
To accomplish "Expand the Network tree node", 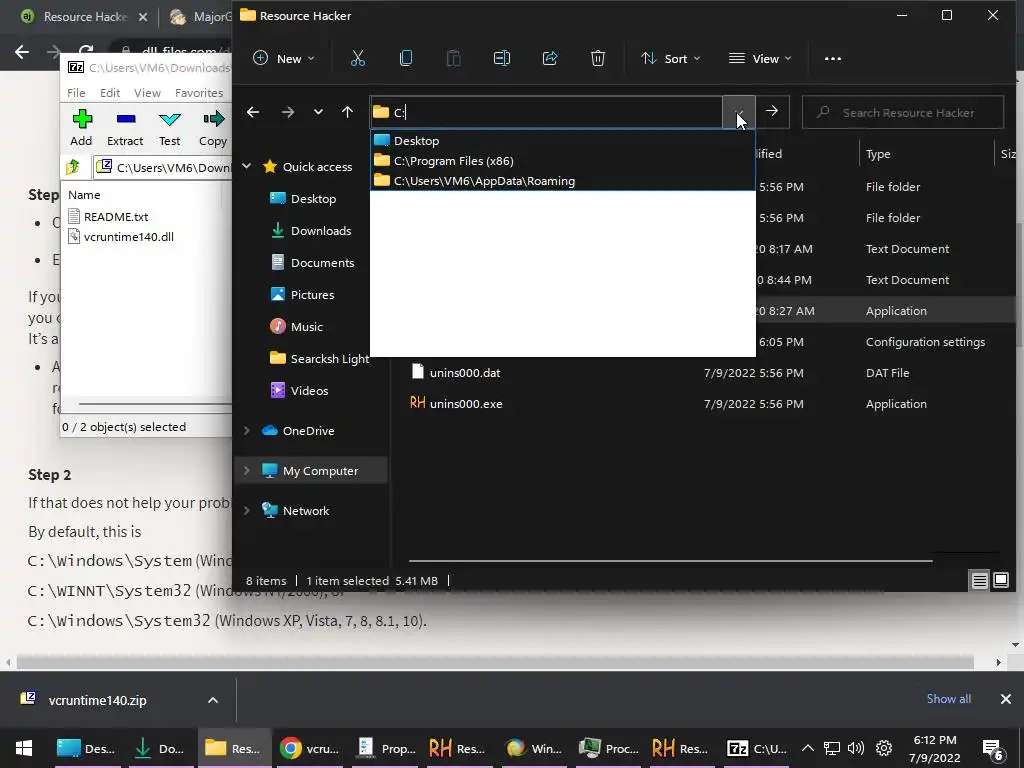I will coord(247,510).
